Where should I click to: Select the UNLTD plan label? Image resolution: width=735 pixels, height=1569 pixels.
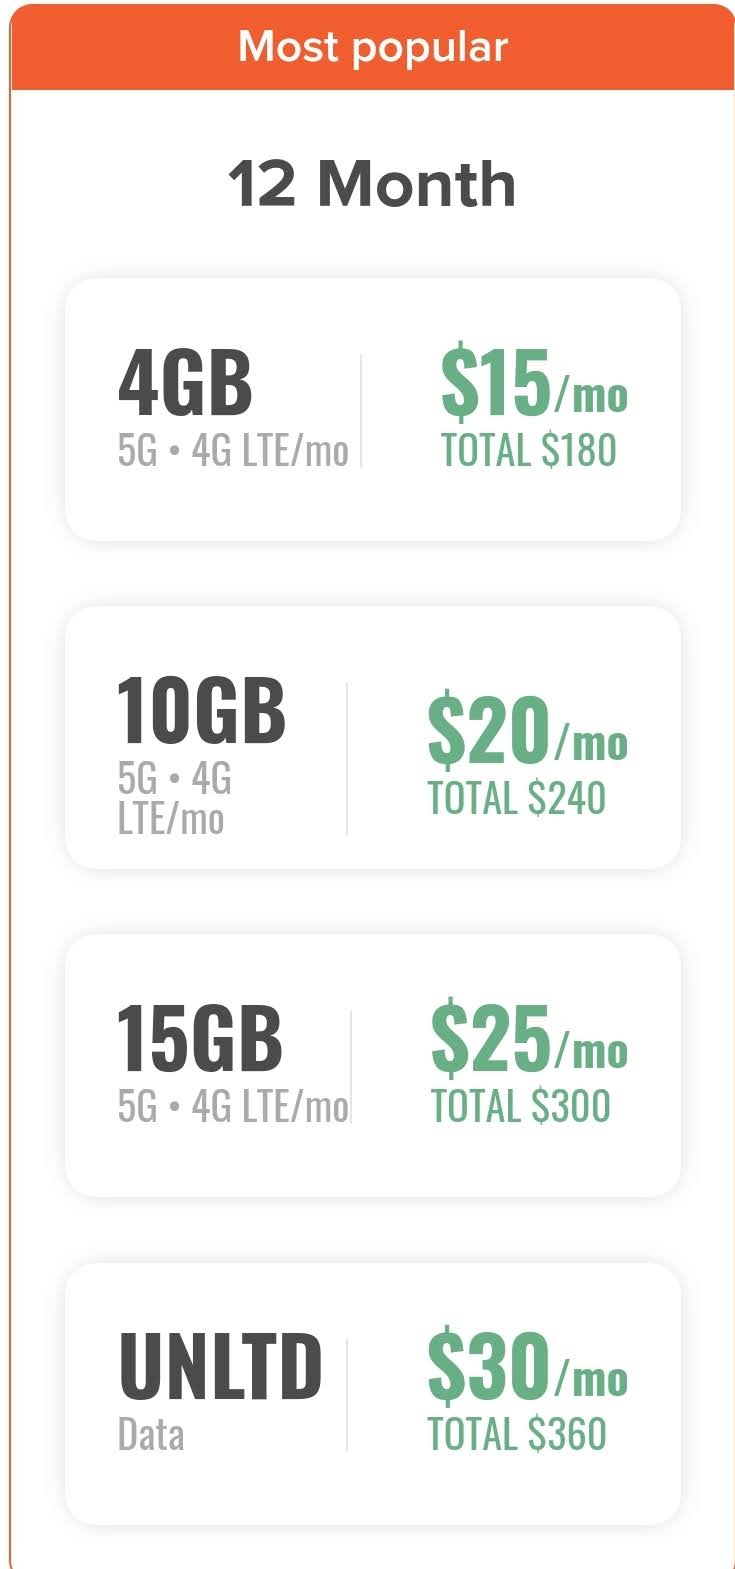click(220, 1367)
